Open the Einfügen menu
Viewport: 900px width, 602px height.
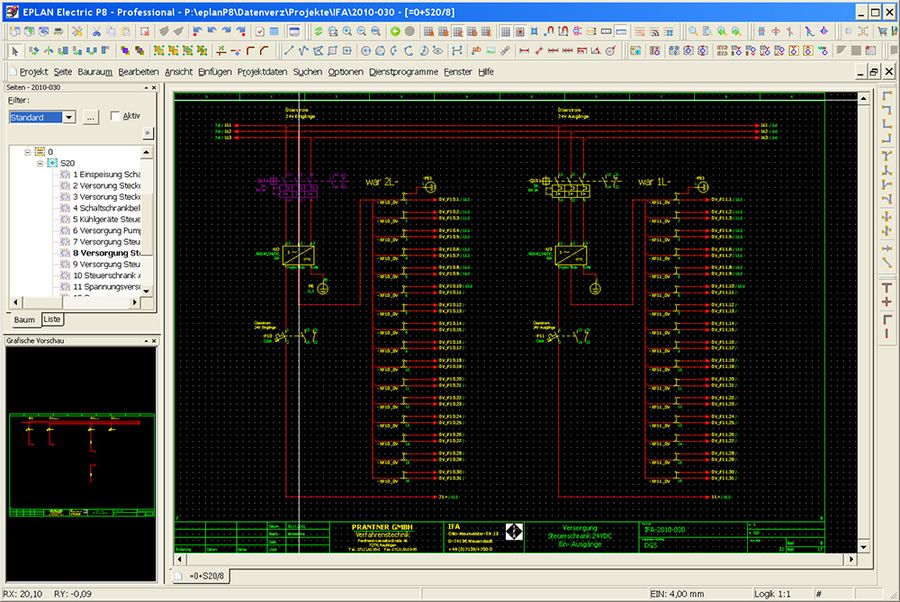[215, 72]
